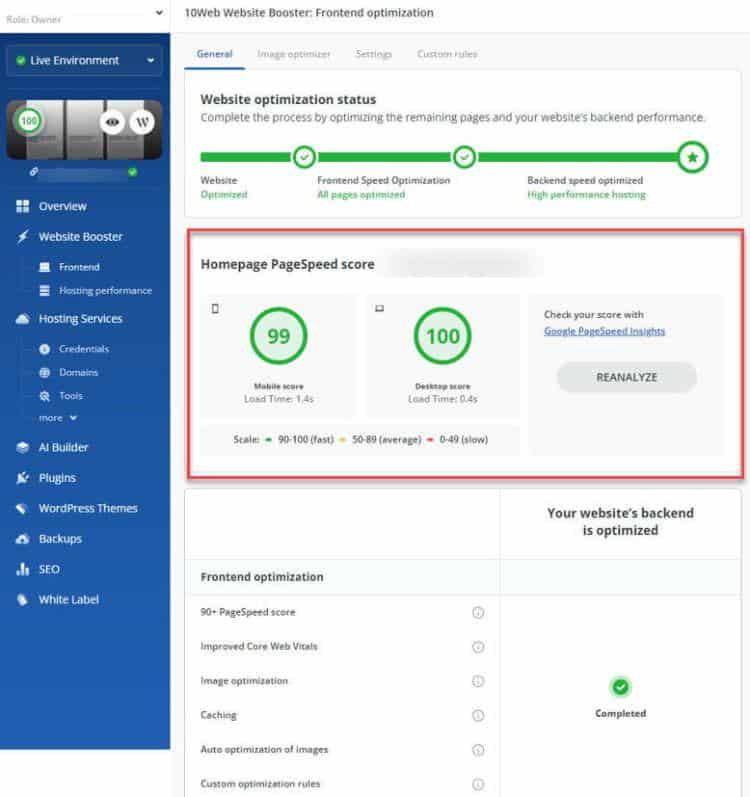Click 'All pages optimized' status text
This screenshot has width=750, height=797.
[361, 195]
